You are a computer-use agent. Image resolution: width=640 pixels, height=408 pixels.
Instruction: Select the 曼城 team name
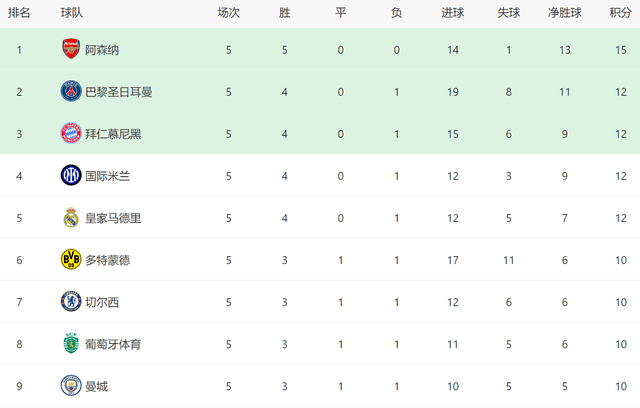pyautogui.click(x=96, y=386)
